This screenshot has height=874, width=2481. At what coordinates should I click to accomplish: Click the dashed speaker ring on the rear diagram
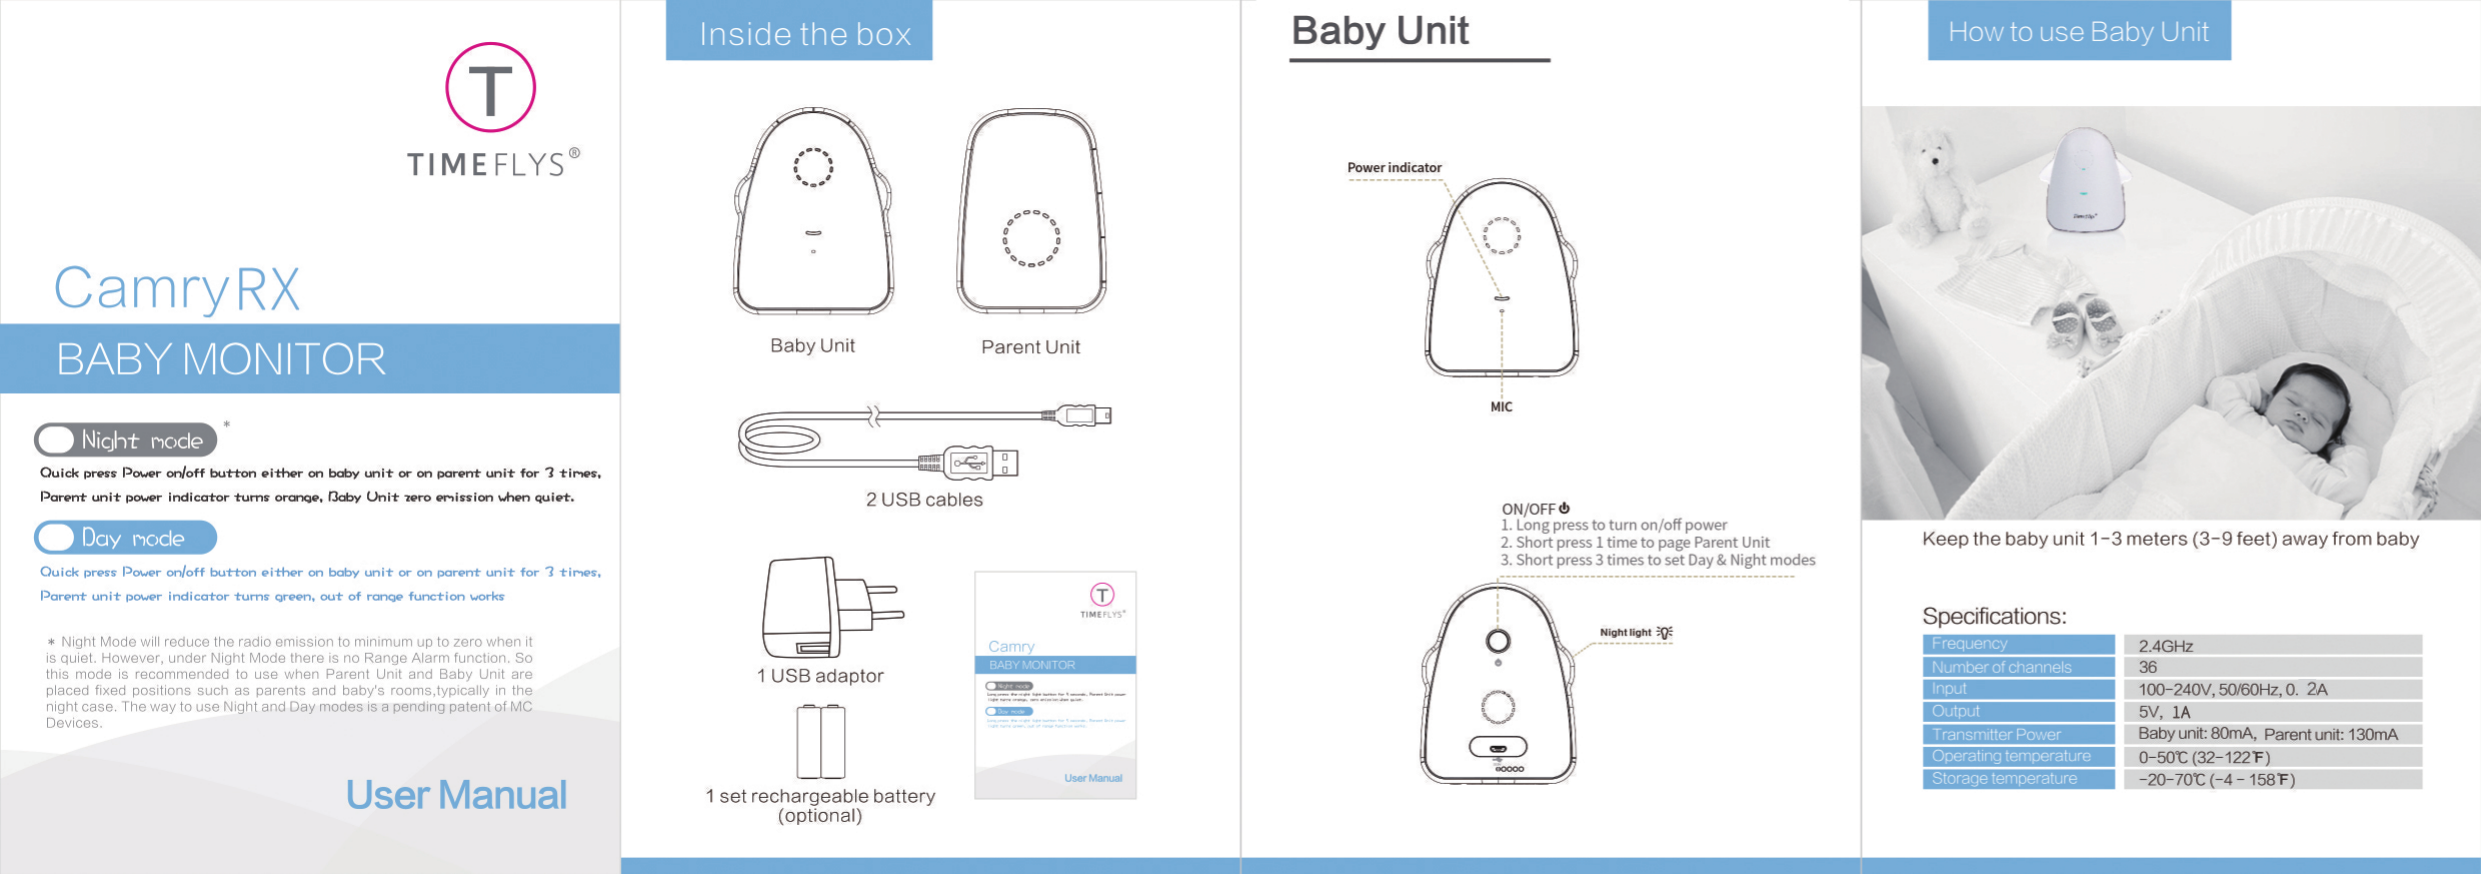click(x=1497, y=707)
